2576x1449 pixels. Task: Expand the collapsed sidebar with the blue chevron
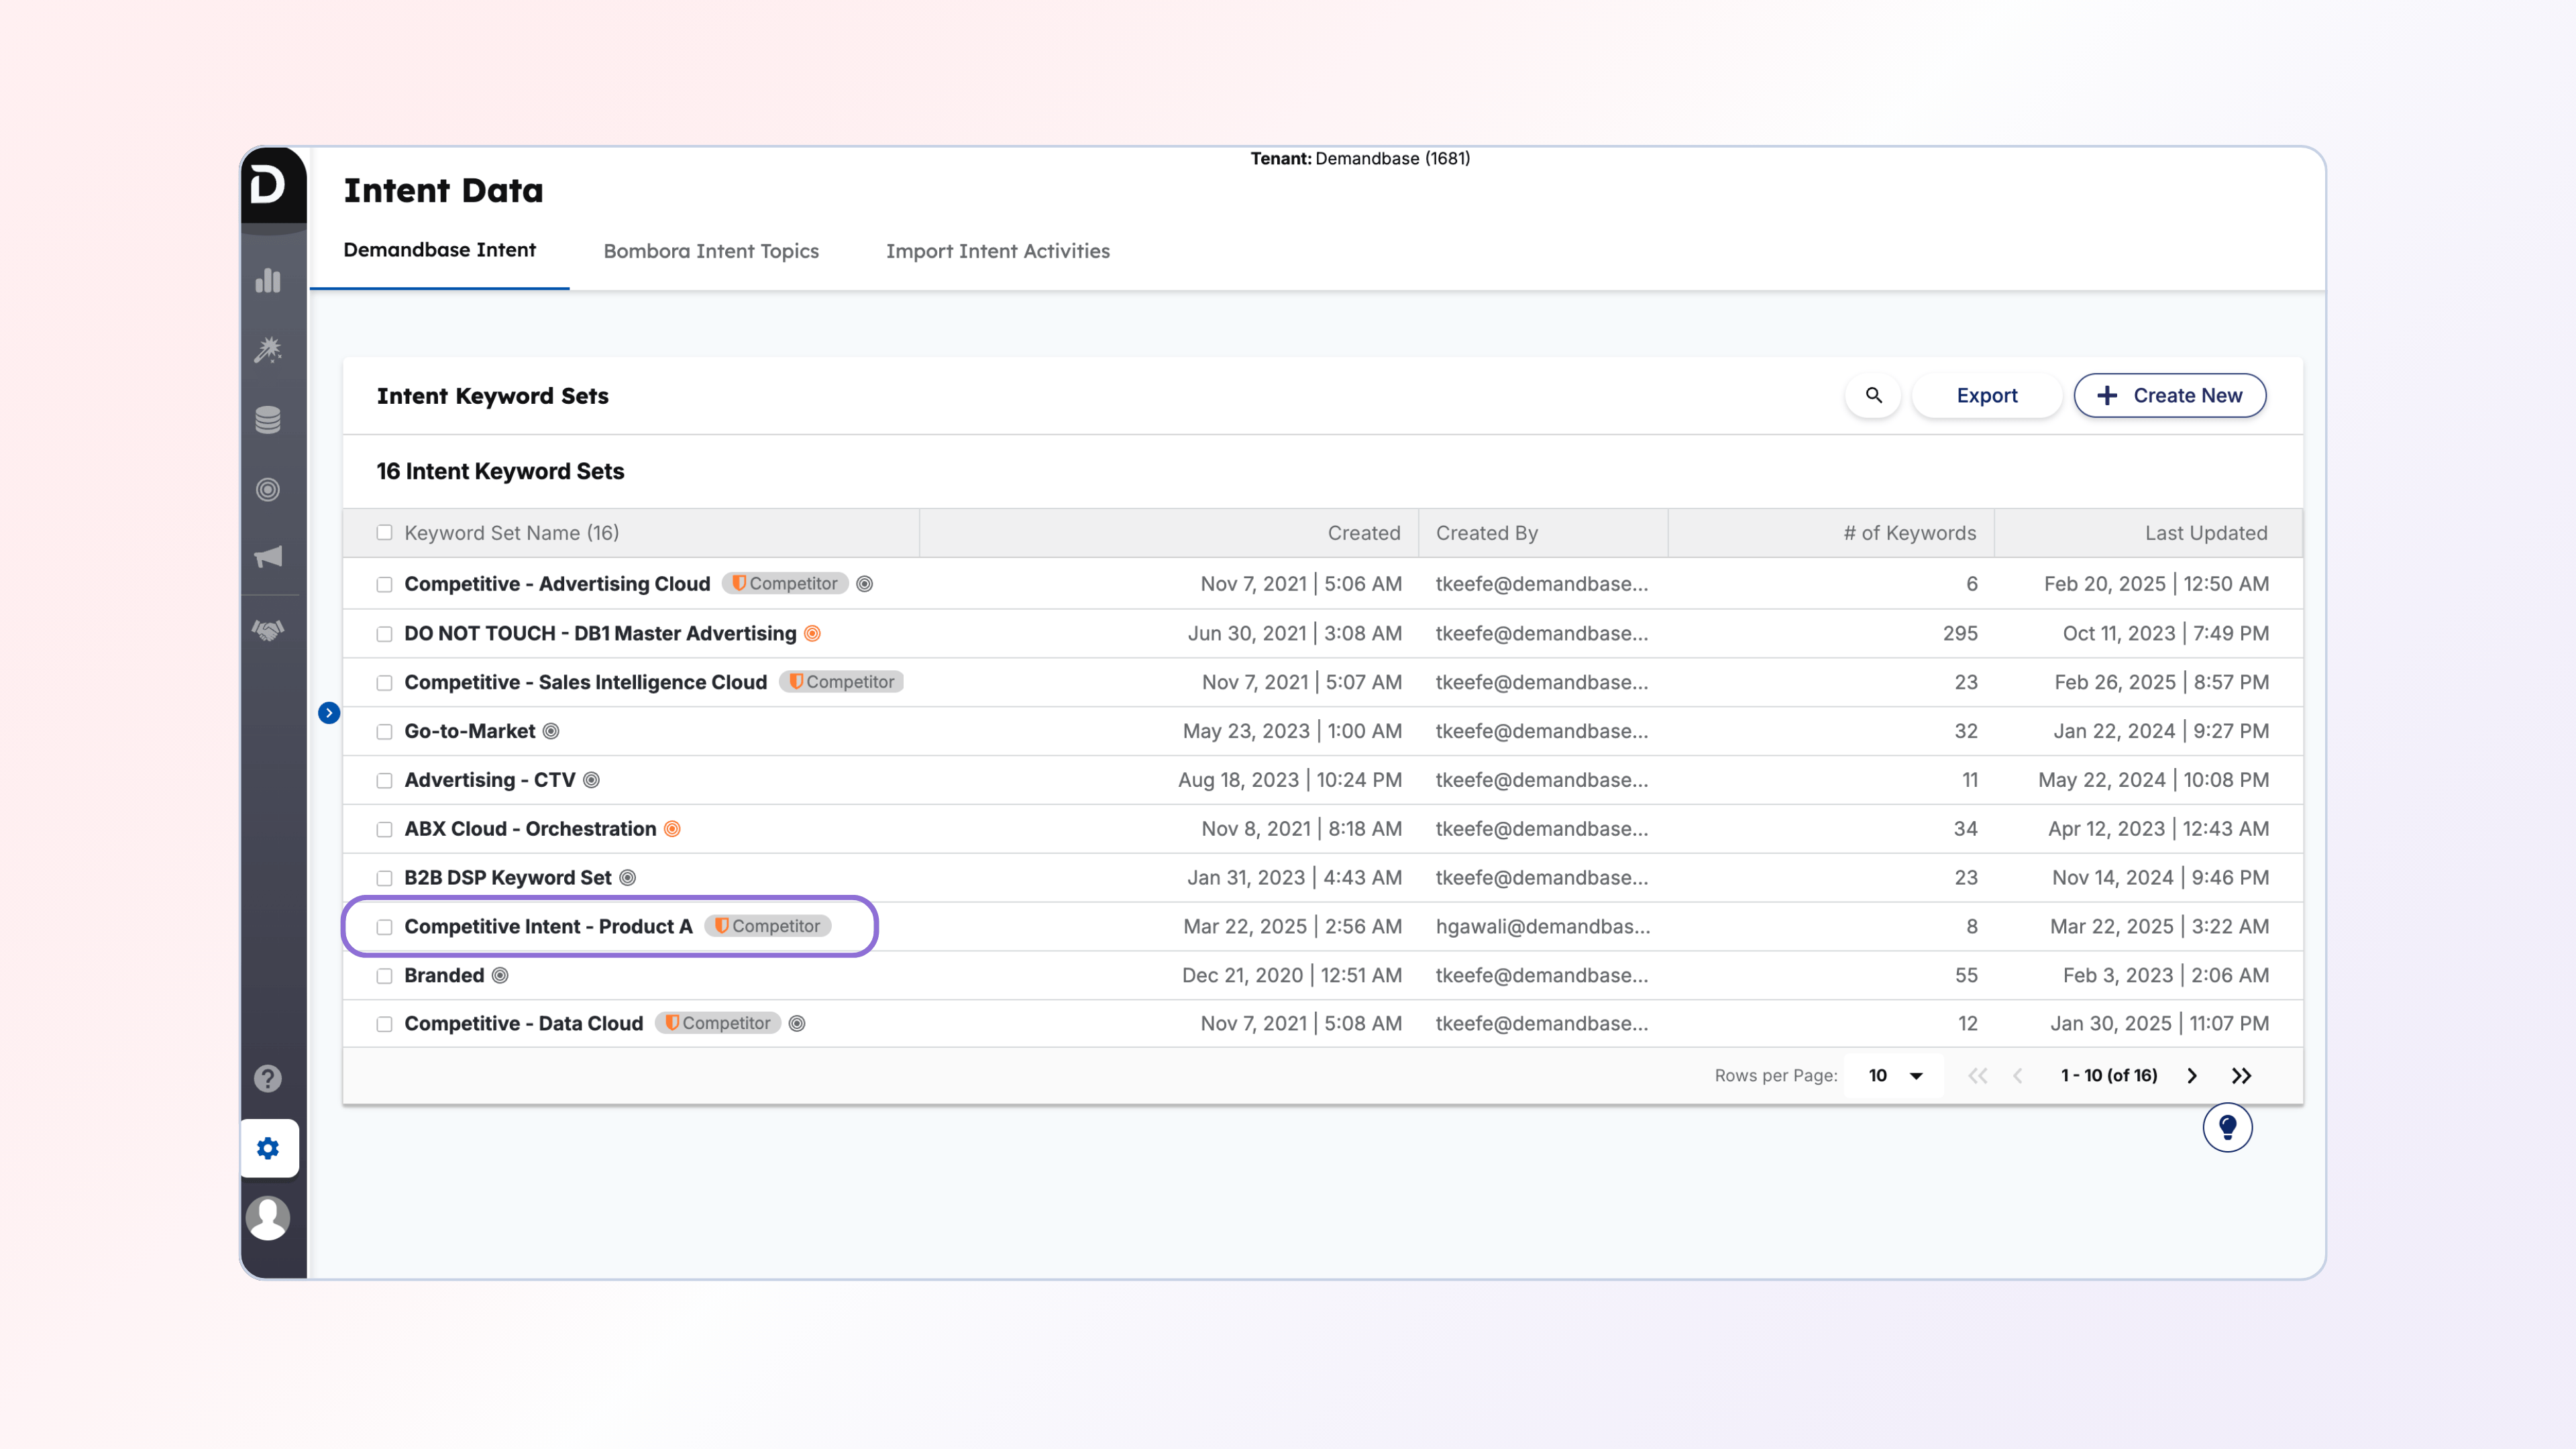point(329,713)
